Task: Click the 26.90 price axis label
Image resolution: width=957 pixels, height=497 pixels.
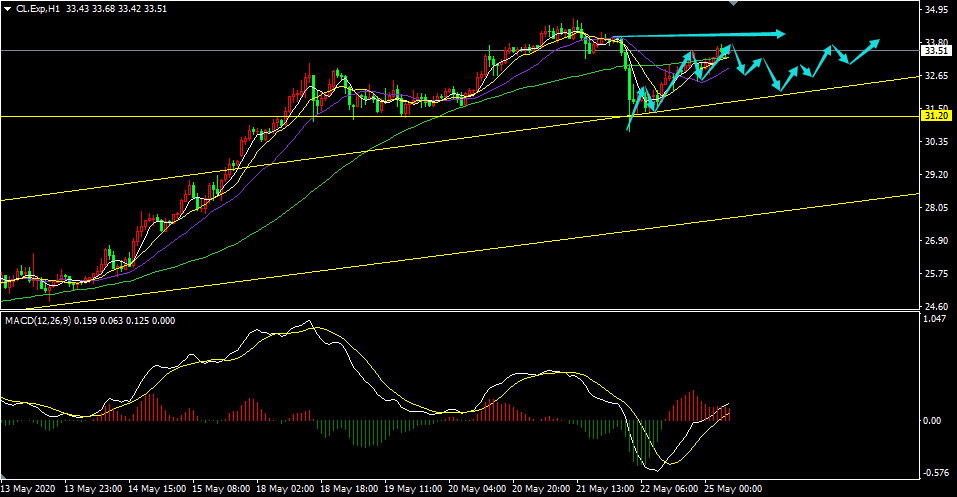Action: point(936,241)
